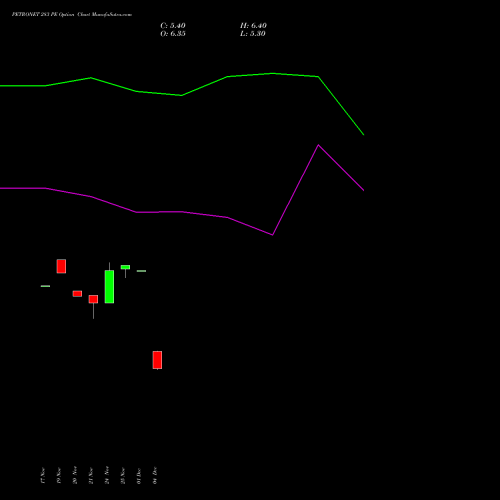Select the open value 'O: 6.35'

(173, 34)
